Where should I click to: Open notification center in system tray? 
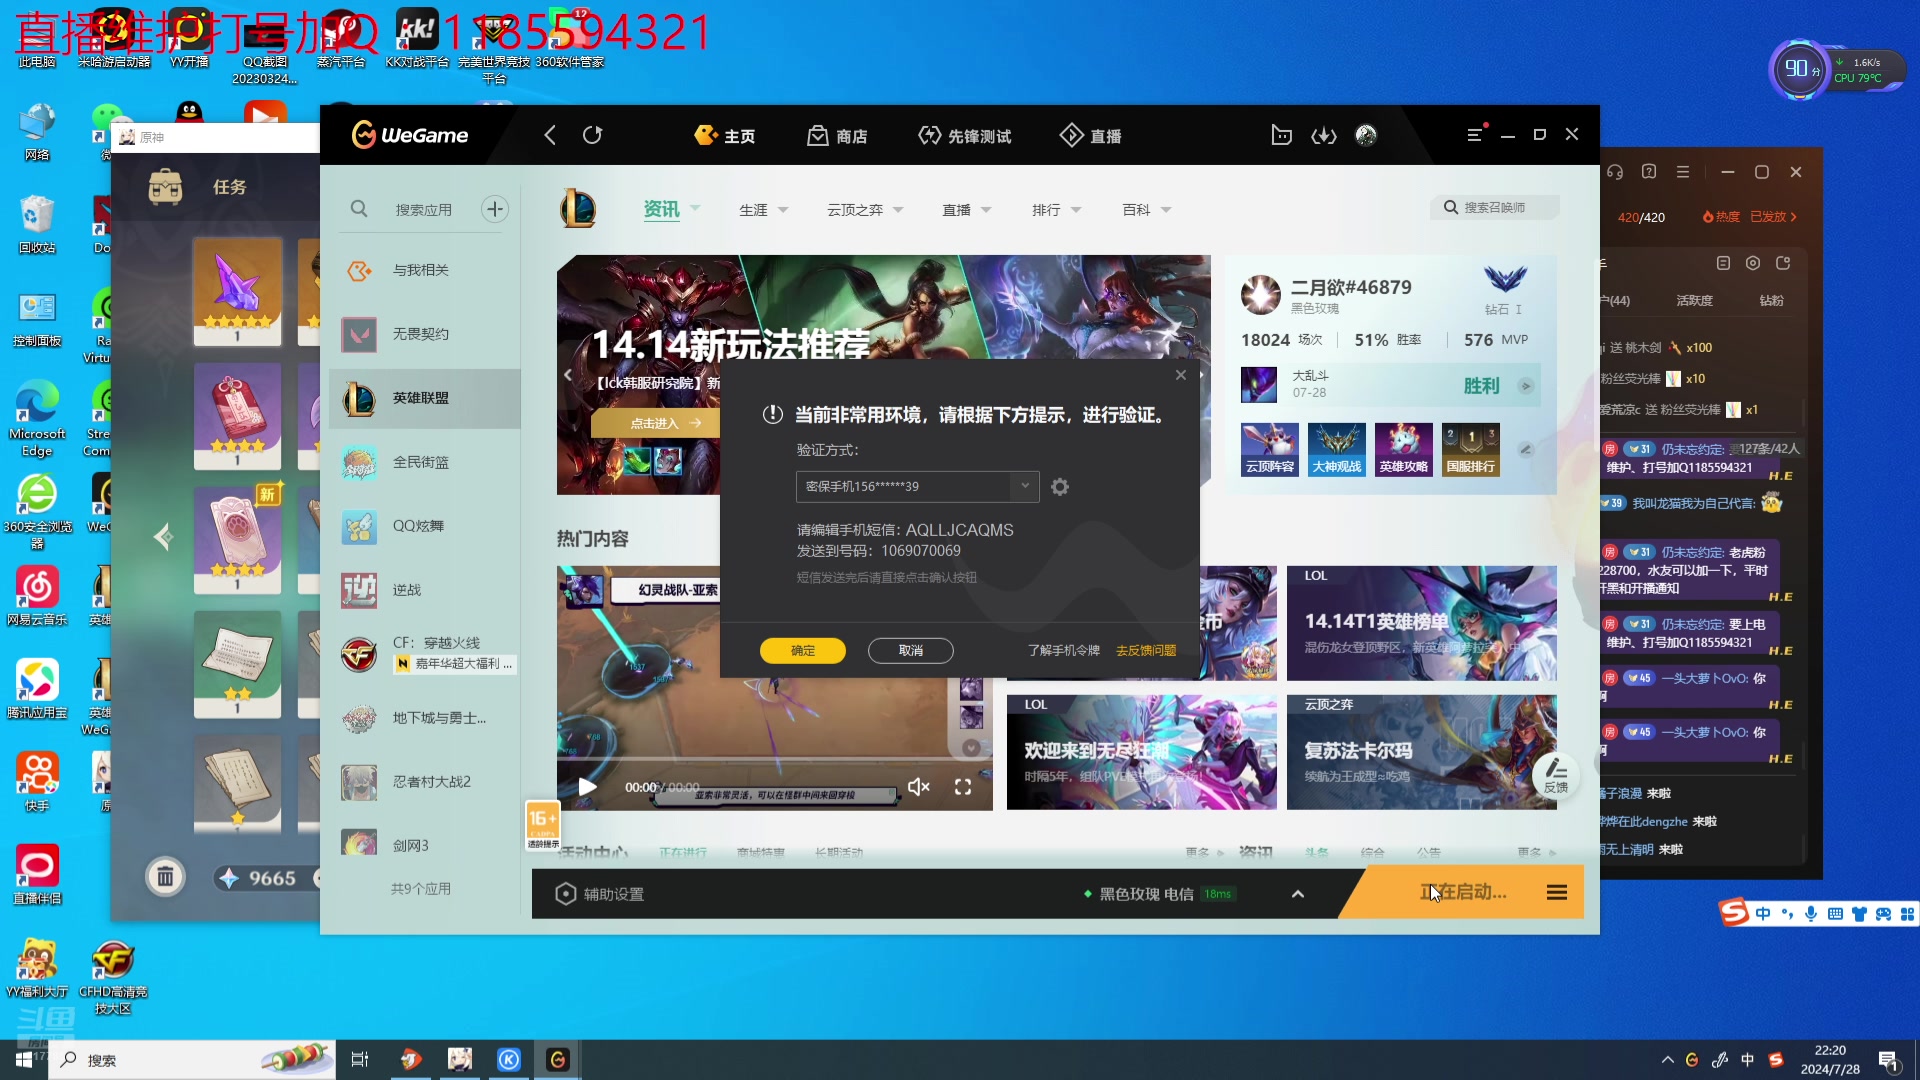(x=1890, y=1061)
